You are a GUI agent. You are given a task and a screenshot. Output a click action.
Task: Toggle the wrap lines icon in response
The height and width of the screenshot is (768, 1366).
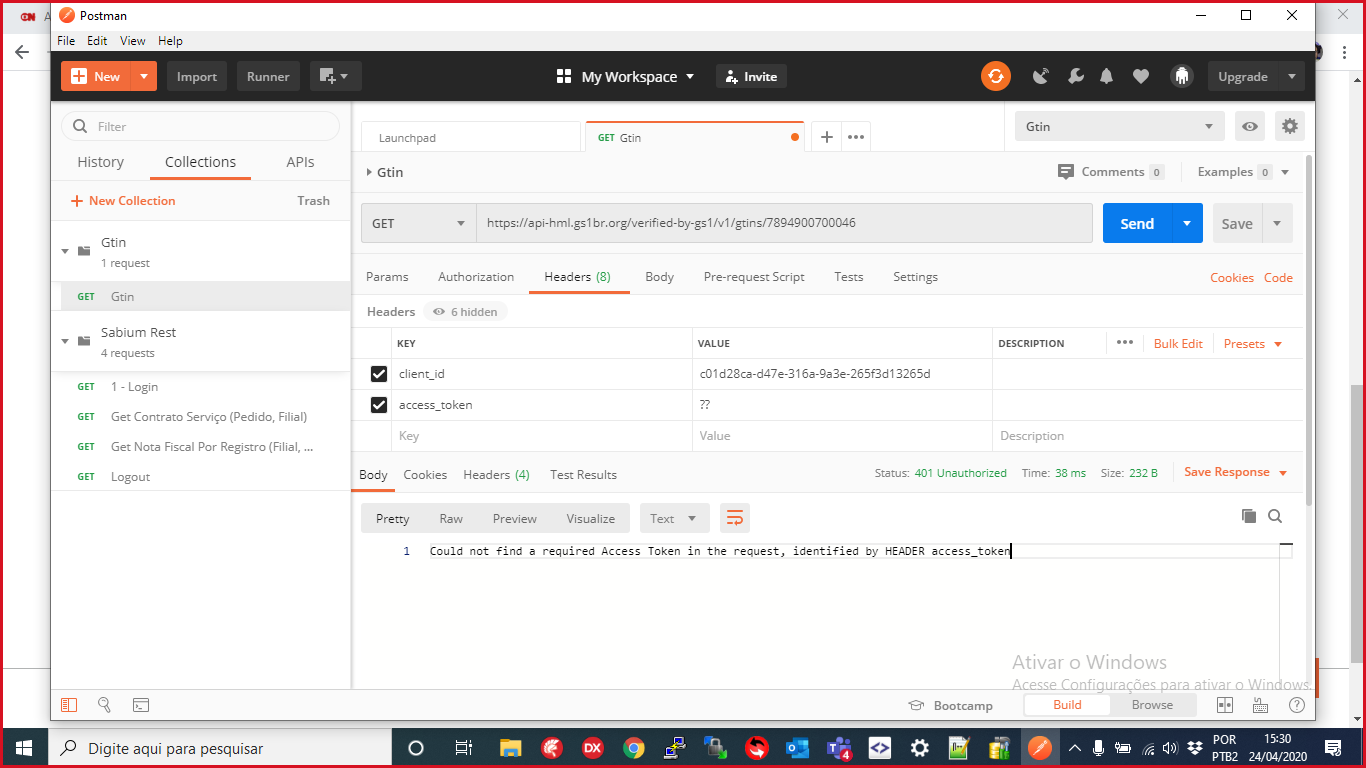(x=735, y=518)
